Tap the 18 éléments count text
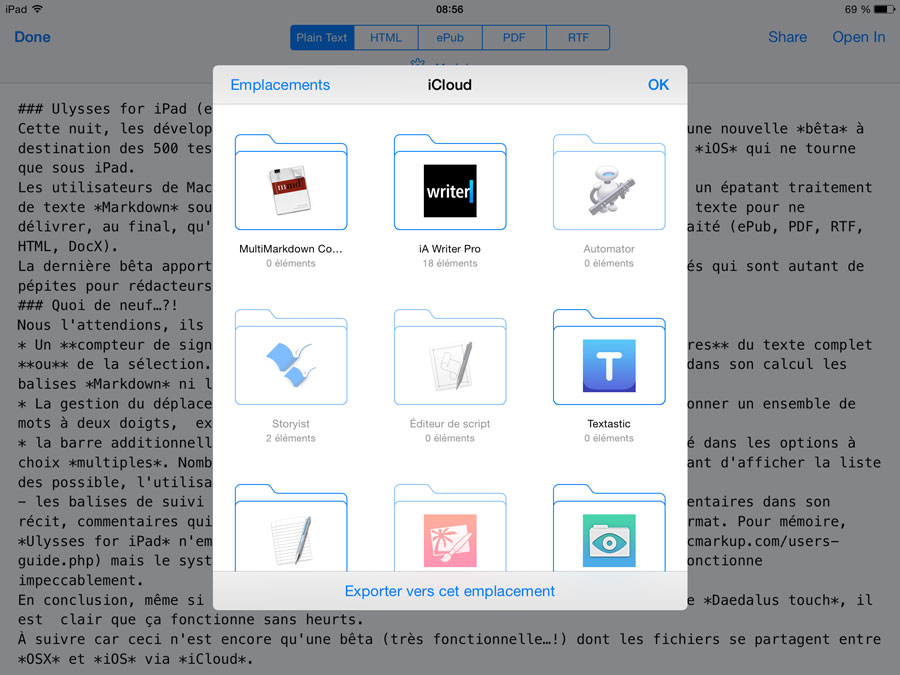This screenshot has width=900, height=675. 450,263
